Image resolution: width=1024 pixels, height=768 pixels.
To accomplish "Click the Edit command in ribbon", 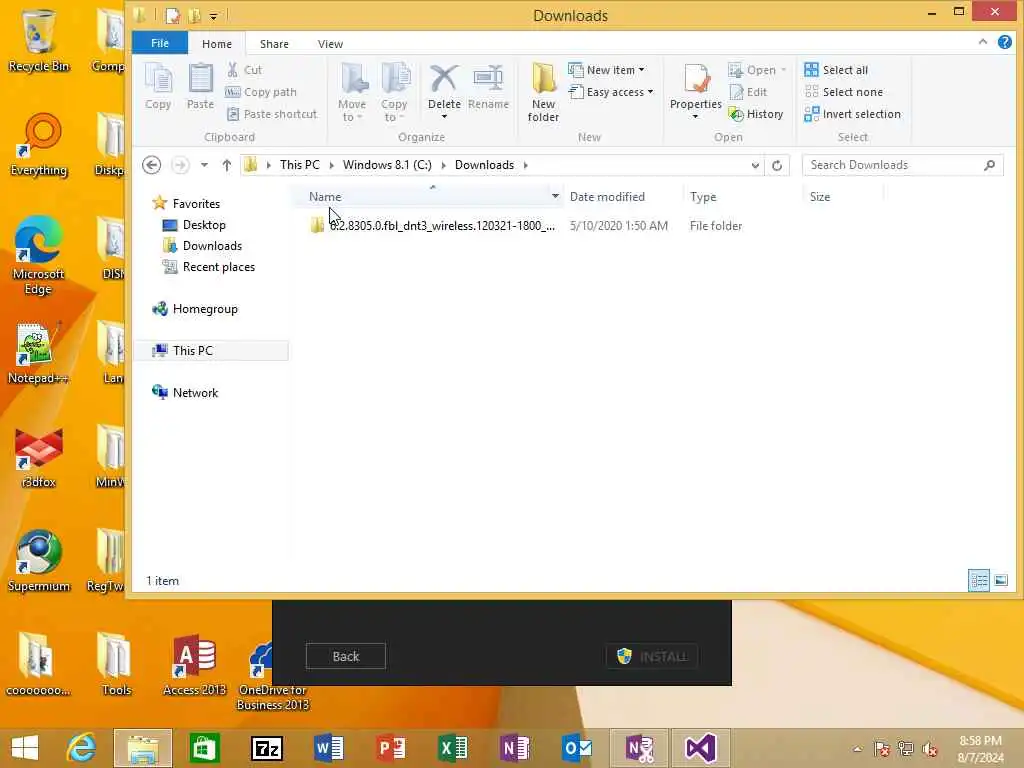I will pyautogui.click(x=748, y=92).
